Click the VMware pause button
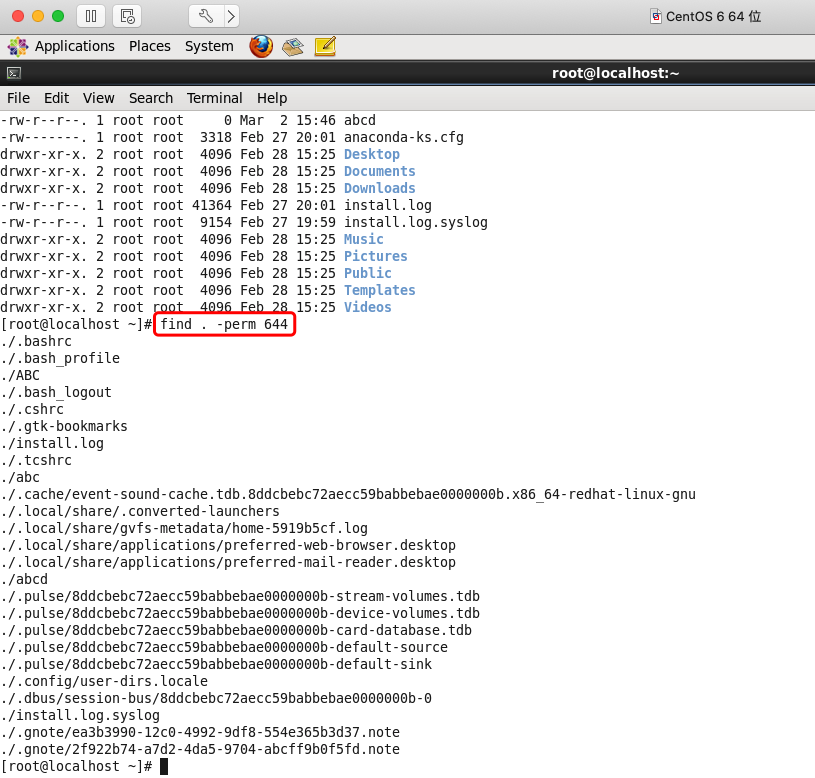The height and width of the screenshot is (778, 815). 91,16
